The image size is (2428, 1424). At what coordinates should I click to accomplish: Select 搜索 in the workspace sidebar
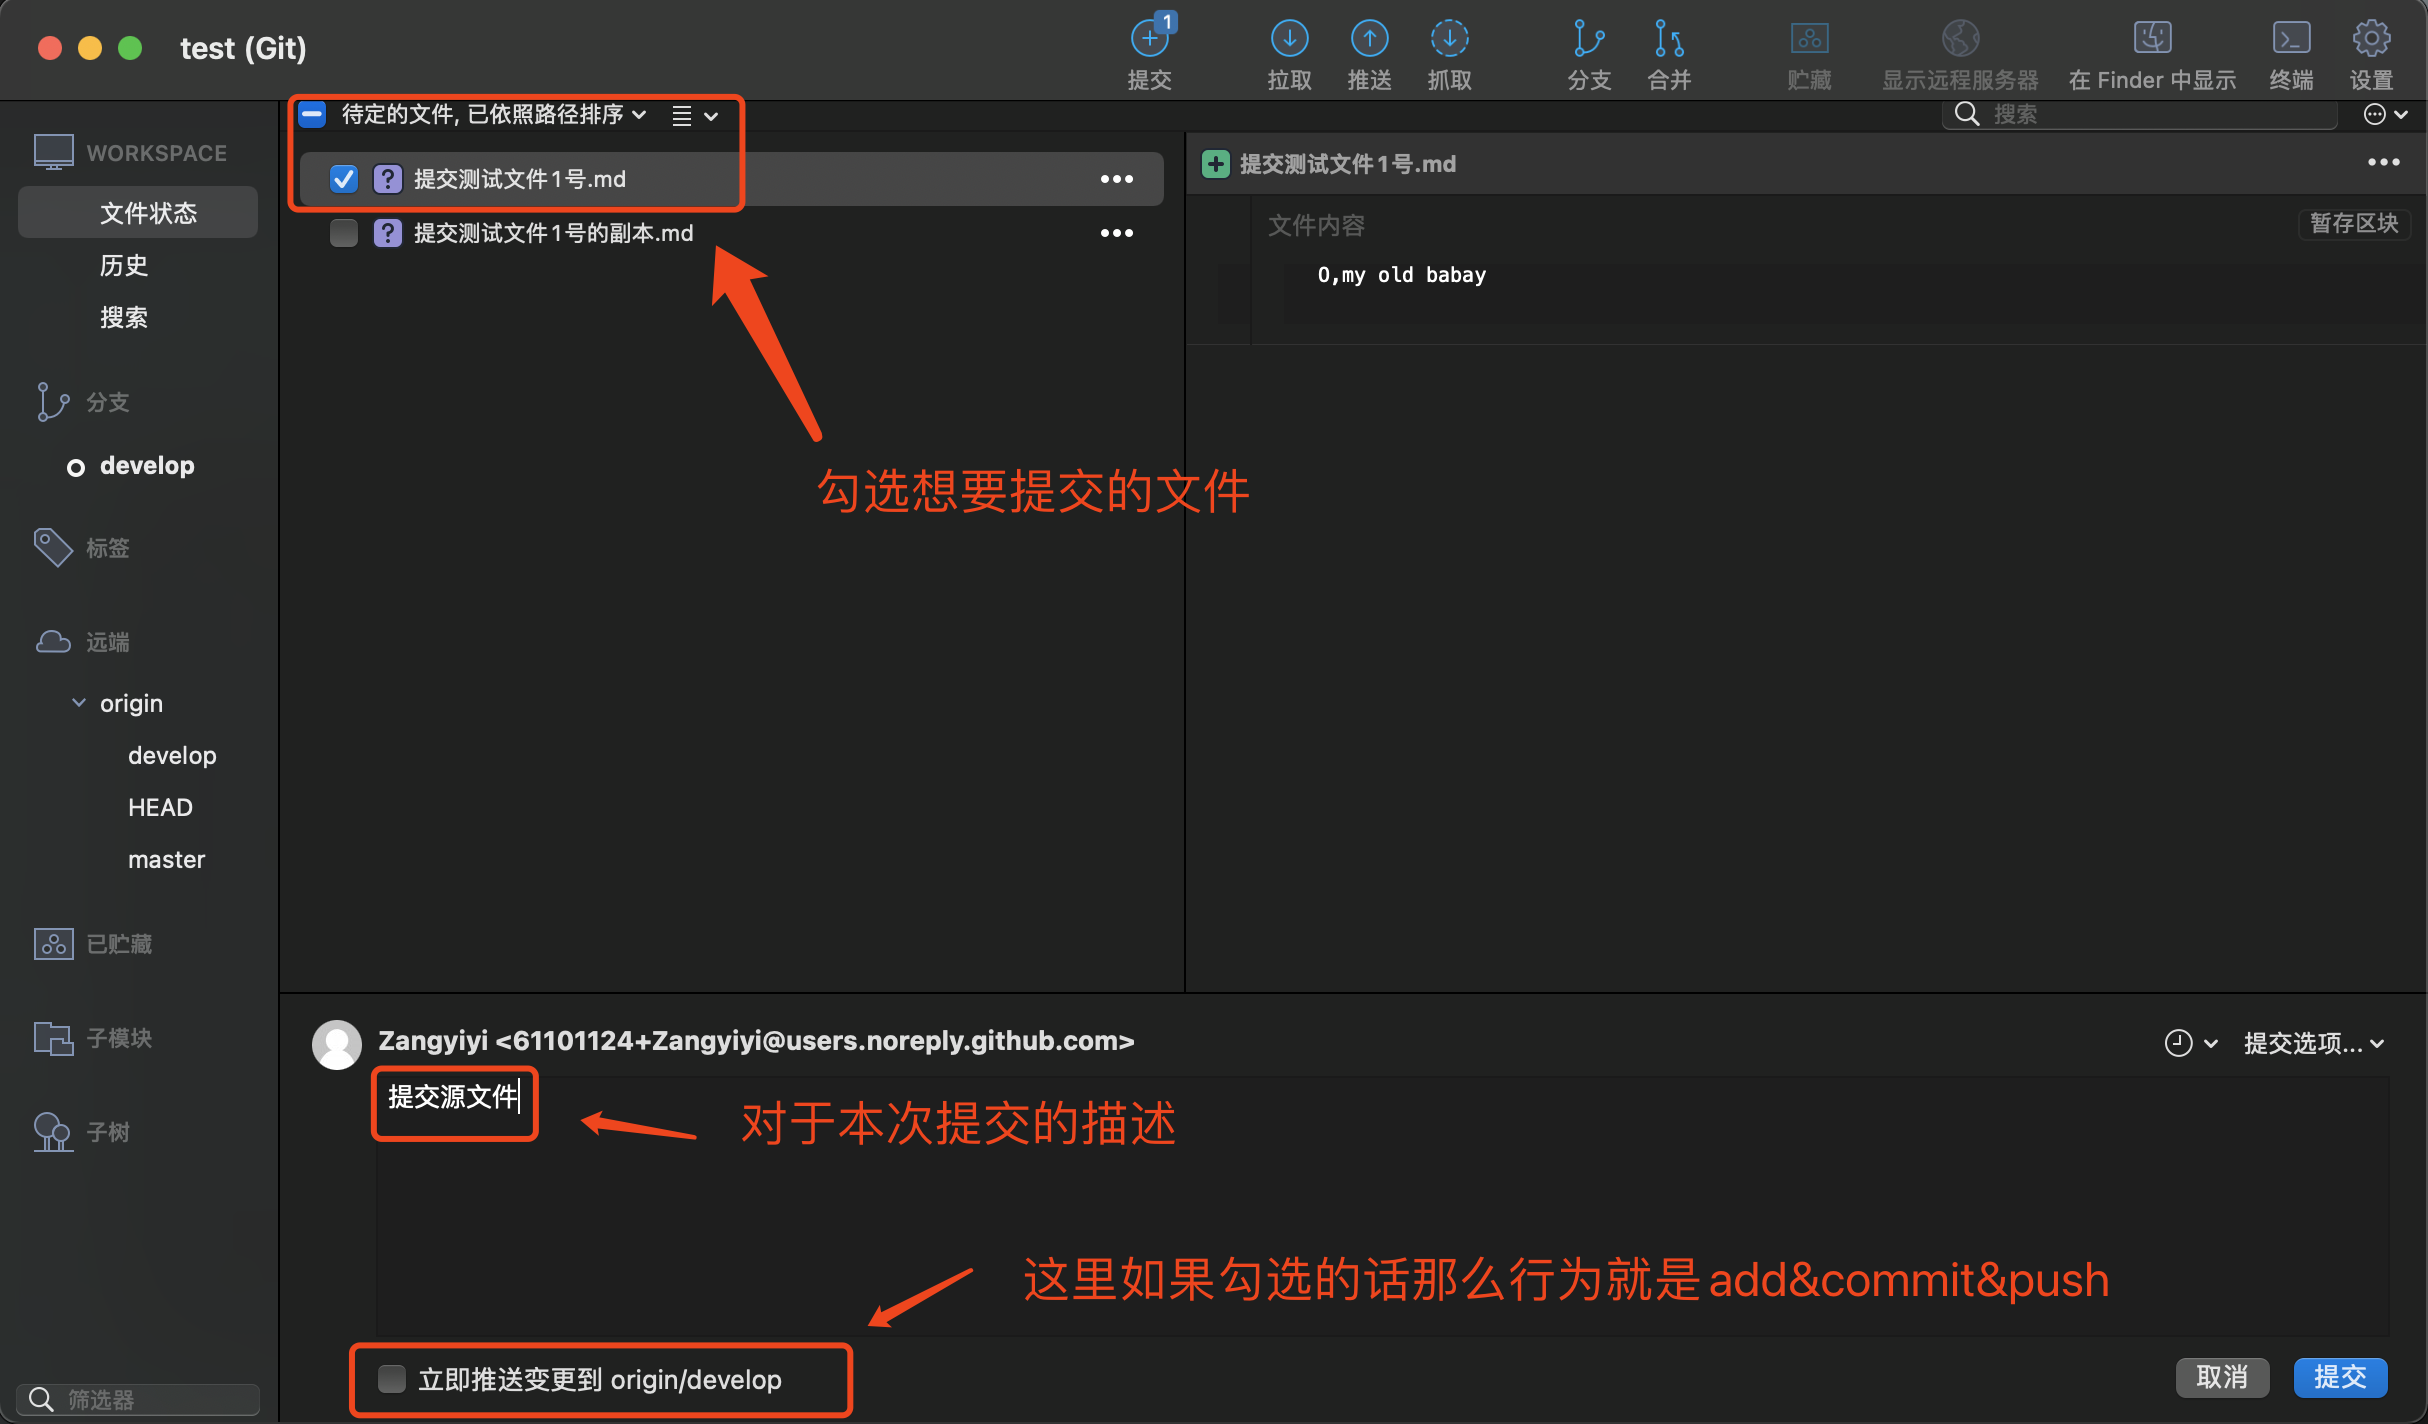(x=124, y=317)
